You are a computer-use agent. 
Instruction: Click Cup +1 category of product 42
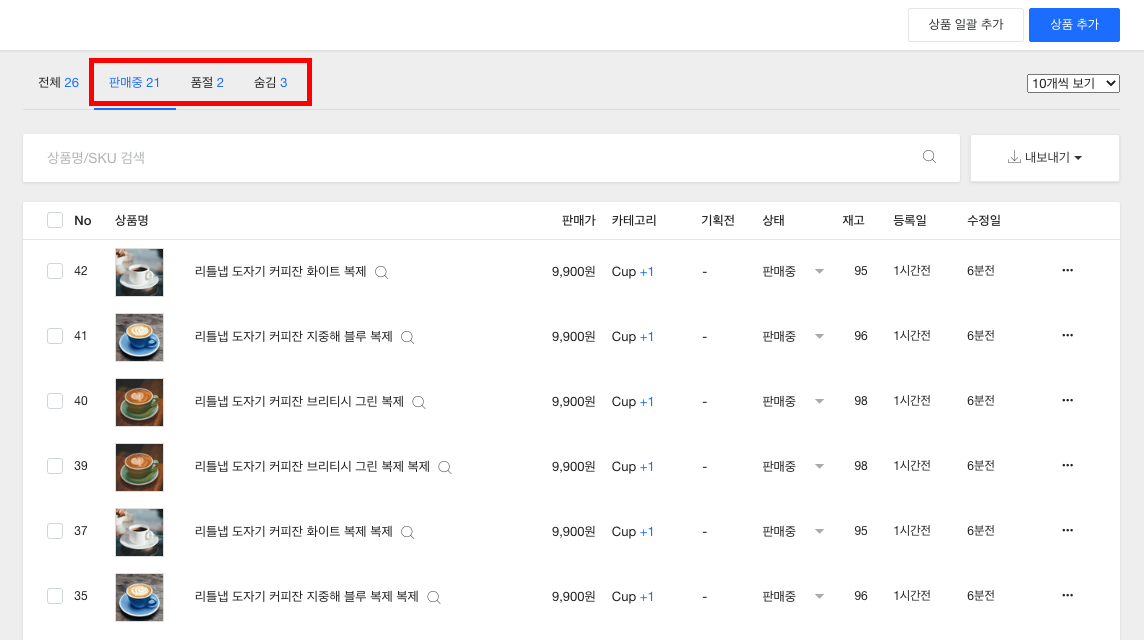click(633, 271)
